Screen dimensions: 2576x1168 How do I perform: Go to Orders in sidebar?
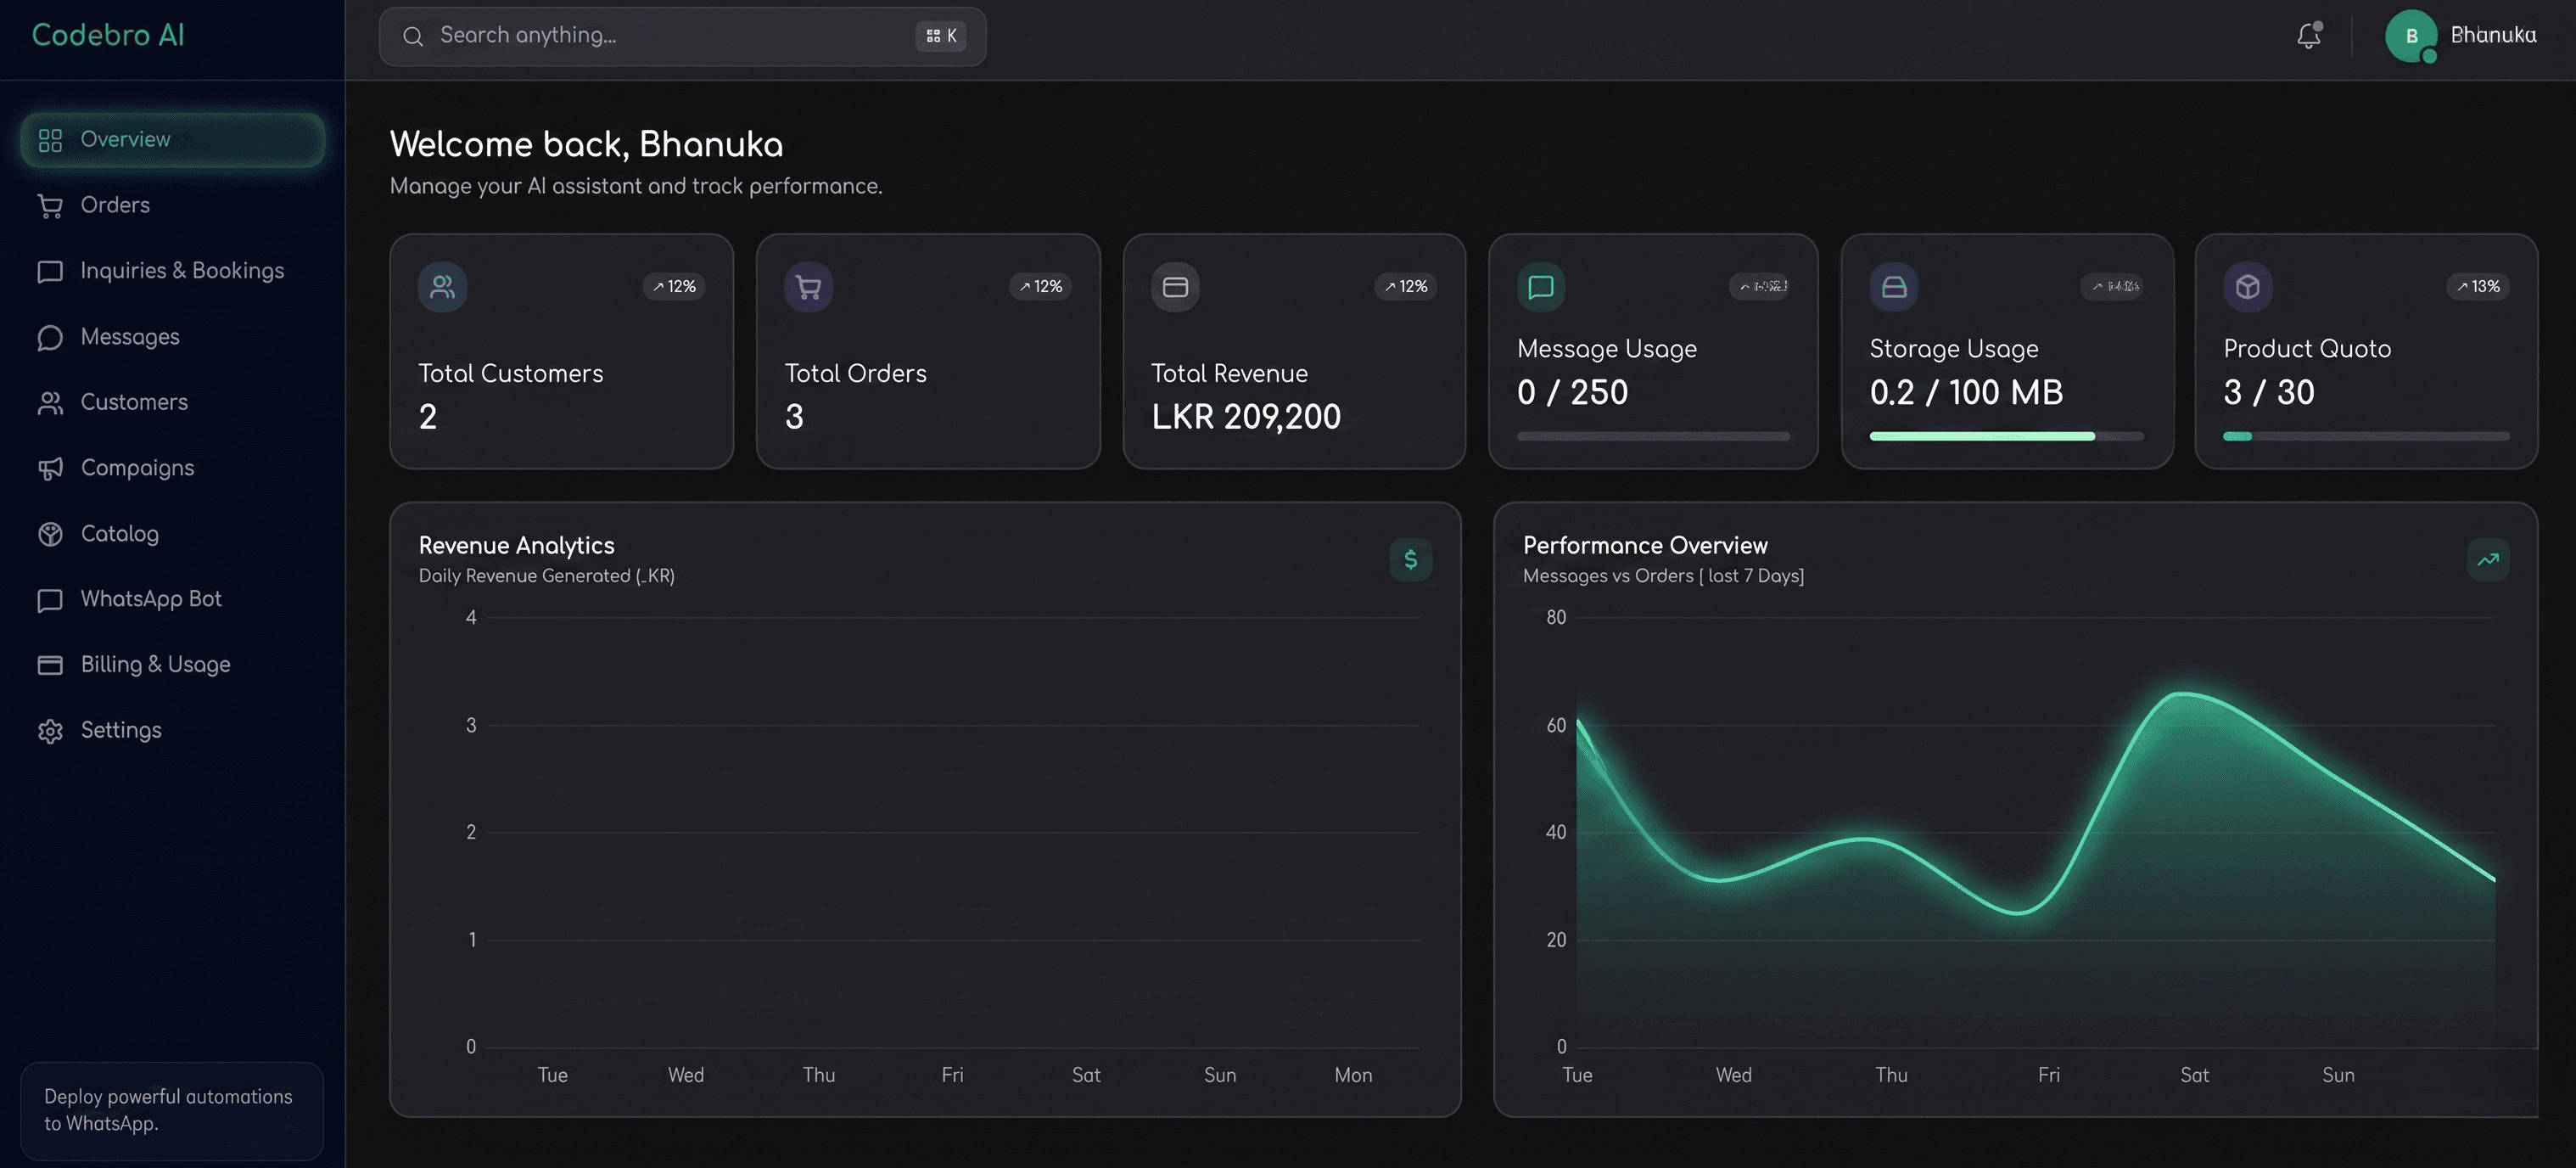pyautogui.click(x=172, y=205)
